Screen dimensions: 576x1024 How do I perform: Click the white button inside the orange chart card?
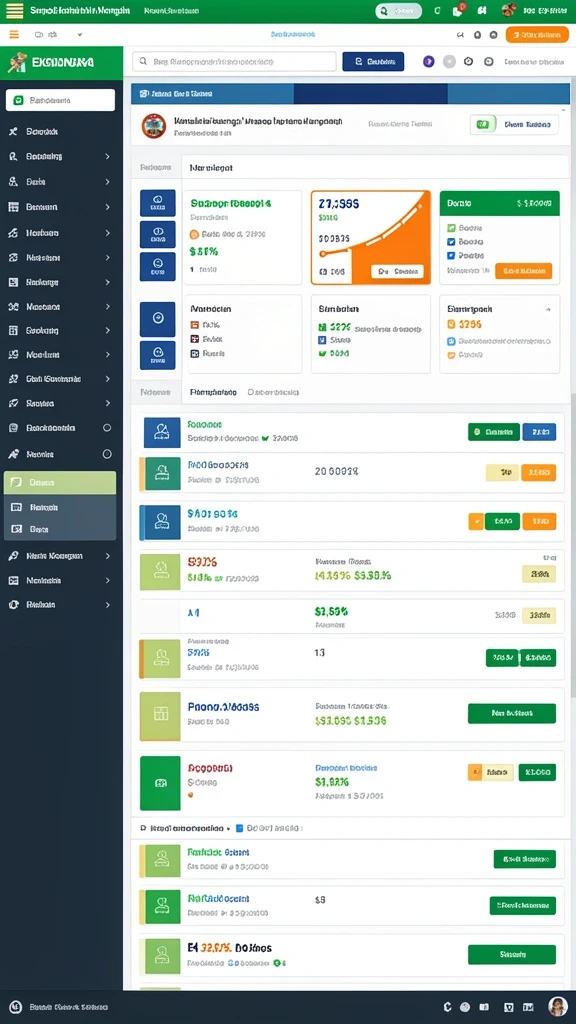(x=397, y=271)
